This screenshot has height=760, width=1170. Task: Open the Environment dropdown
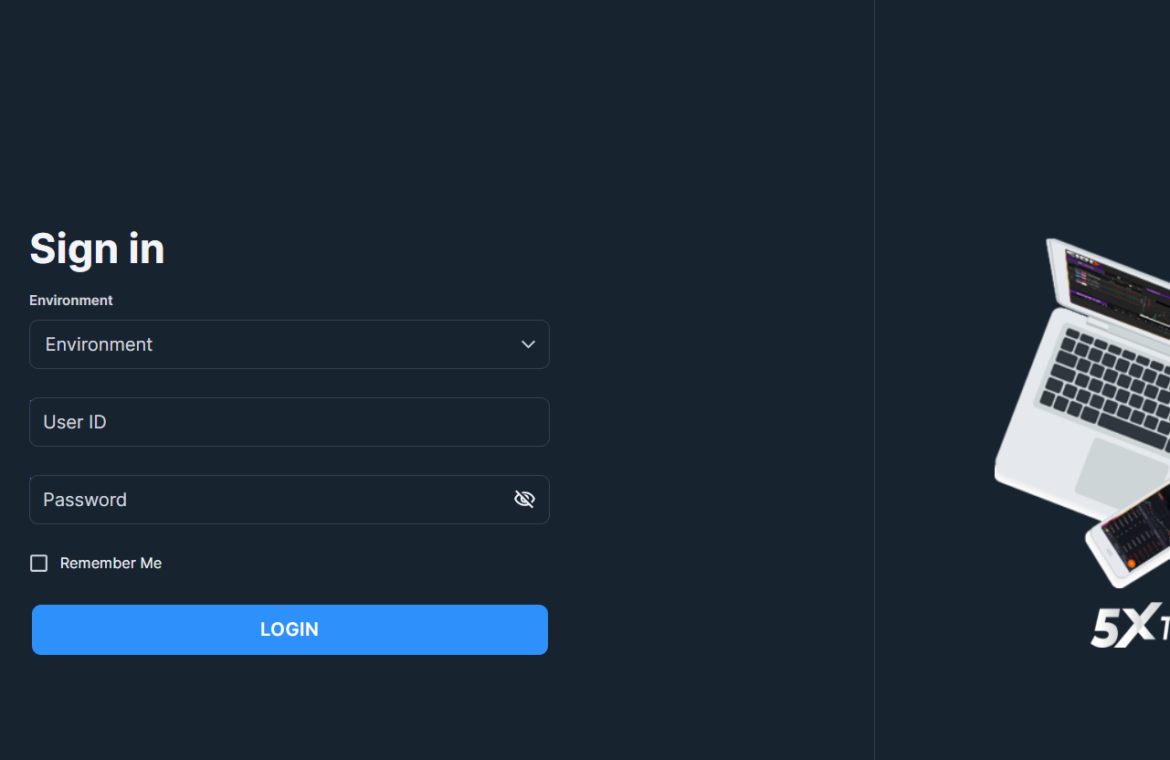(290, 345)
